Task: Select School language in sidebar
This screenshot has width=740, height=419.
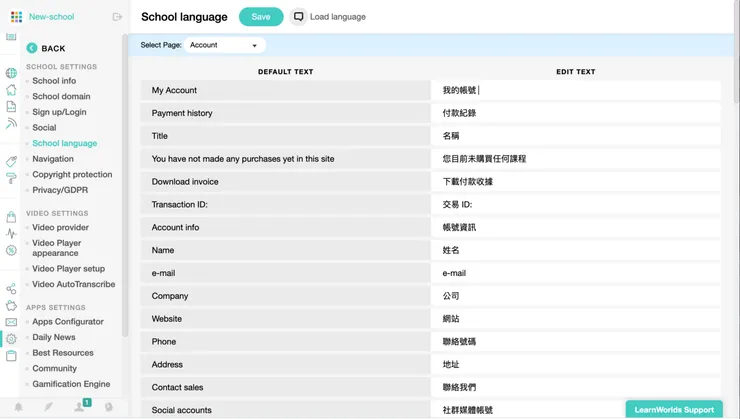Action: click(65, 143)
